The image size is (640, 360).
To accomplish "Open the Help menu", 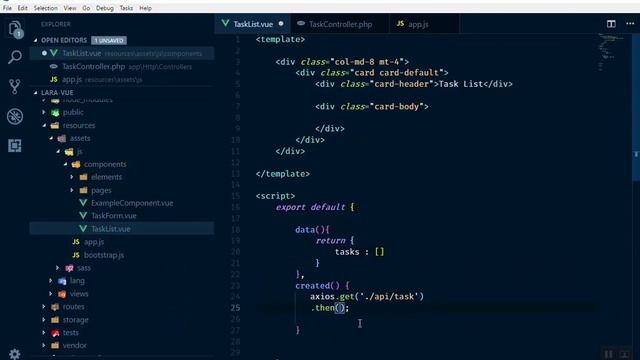I will tap(145, 8).
